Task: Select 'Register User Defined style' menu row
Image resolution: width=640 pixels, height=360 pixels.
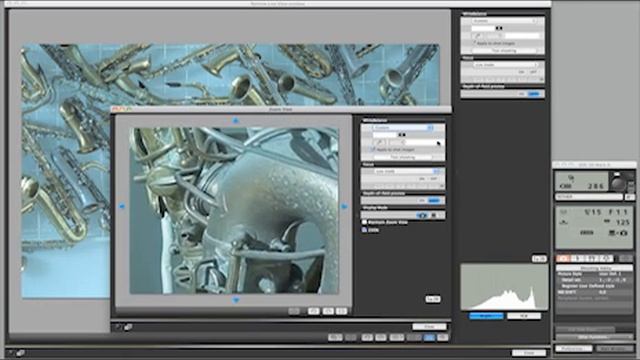Action: click(x=594, y=286)
